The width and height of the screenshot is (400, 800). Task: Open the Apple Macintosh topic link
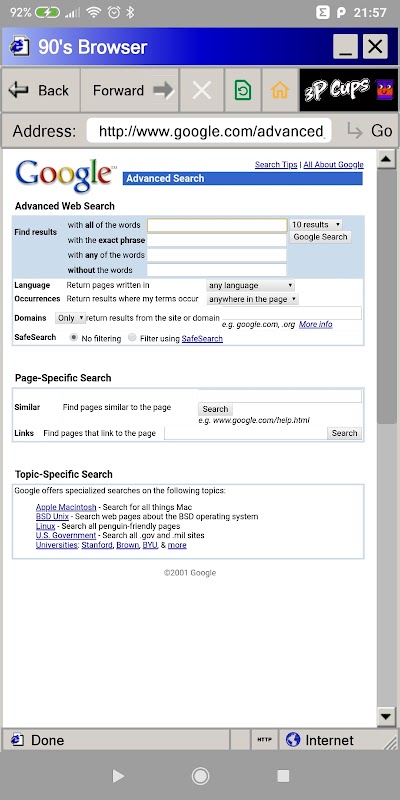click(66, 507)
